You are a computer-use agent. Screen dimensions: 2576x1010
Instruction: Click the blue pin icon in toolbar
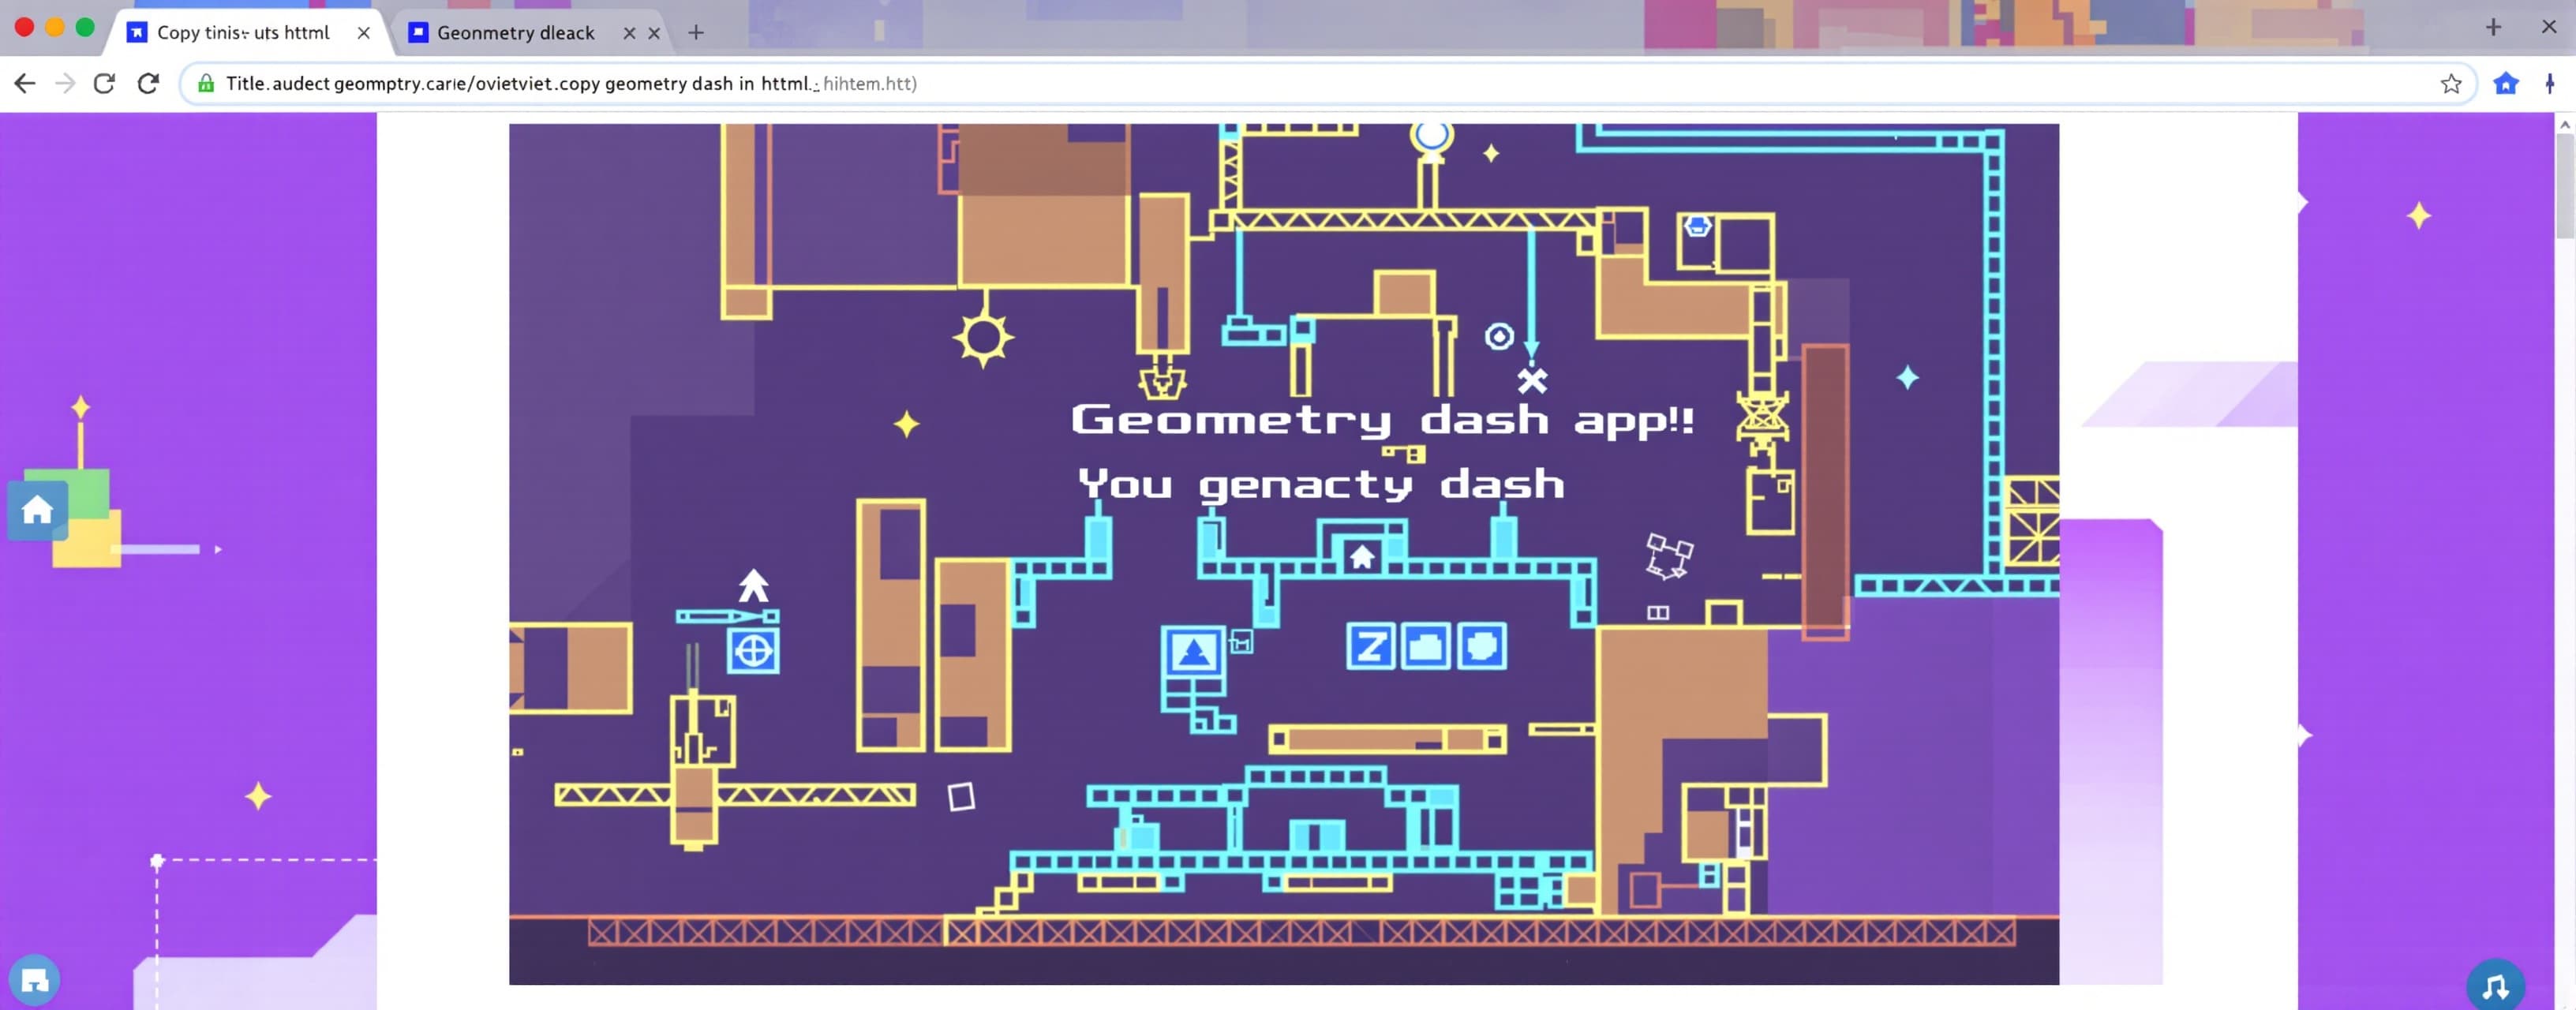tap(2549, 84)
